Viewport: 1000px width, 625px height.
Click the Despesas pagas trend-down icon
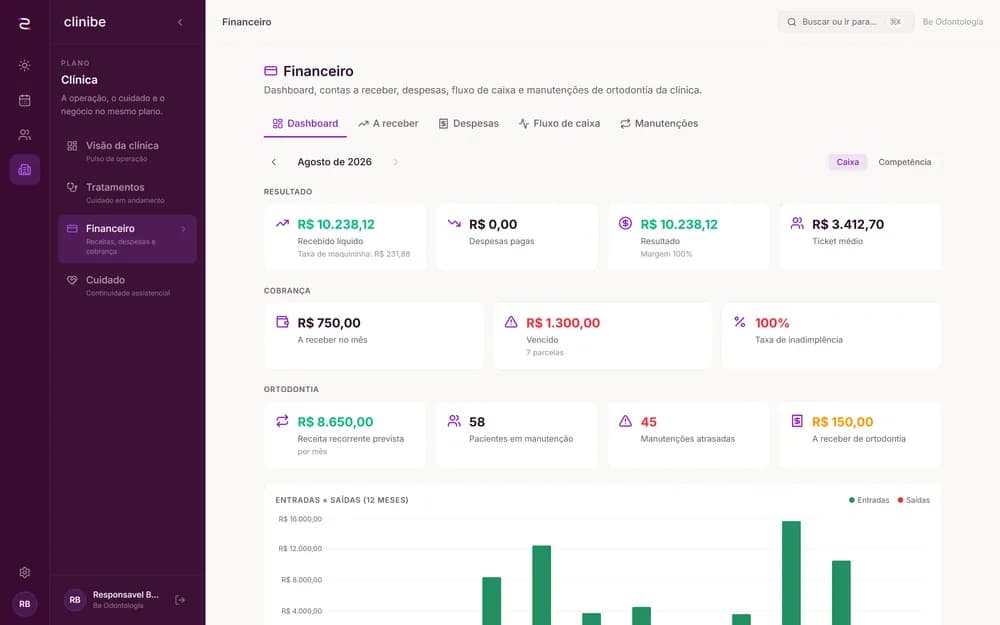[454, 224]
